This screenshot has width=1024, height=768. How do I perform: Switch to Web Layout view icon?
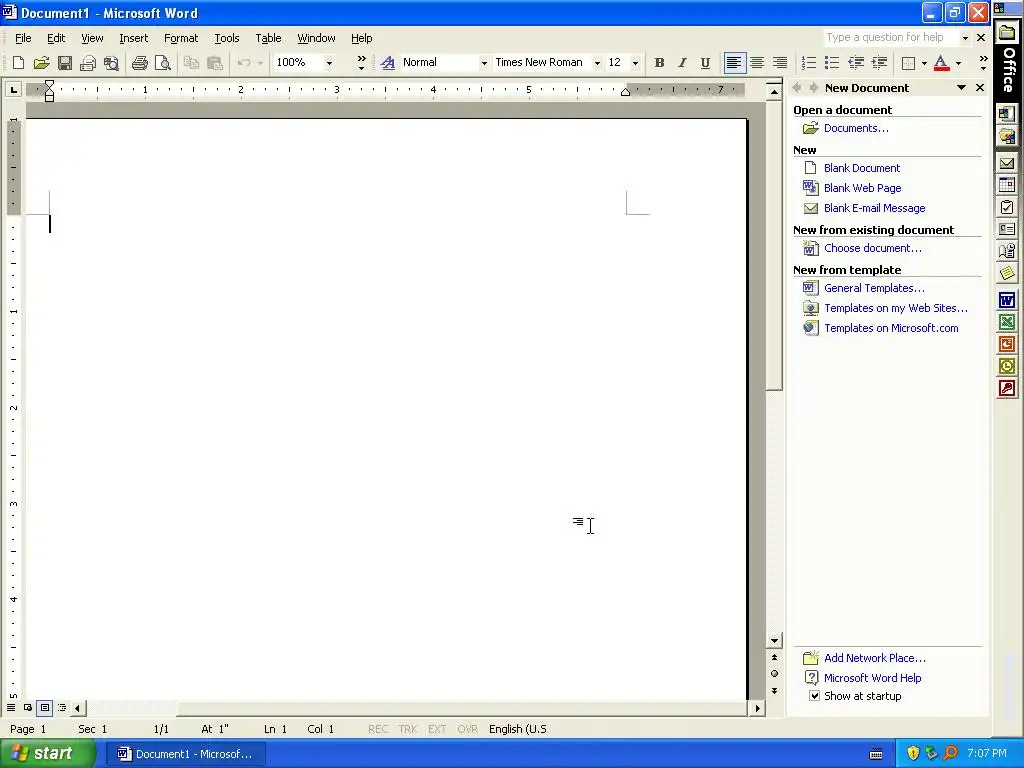click(x=28, y=707)
